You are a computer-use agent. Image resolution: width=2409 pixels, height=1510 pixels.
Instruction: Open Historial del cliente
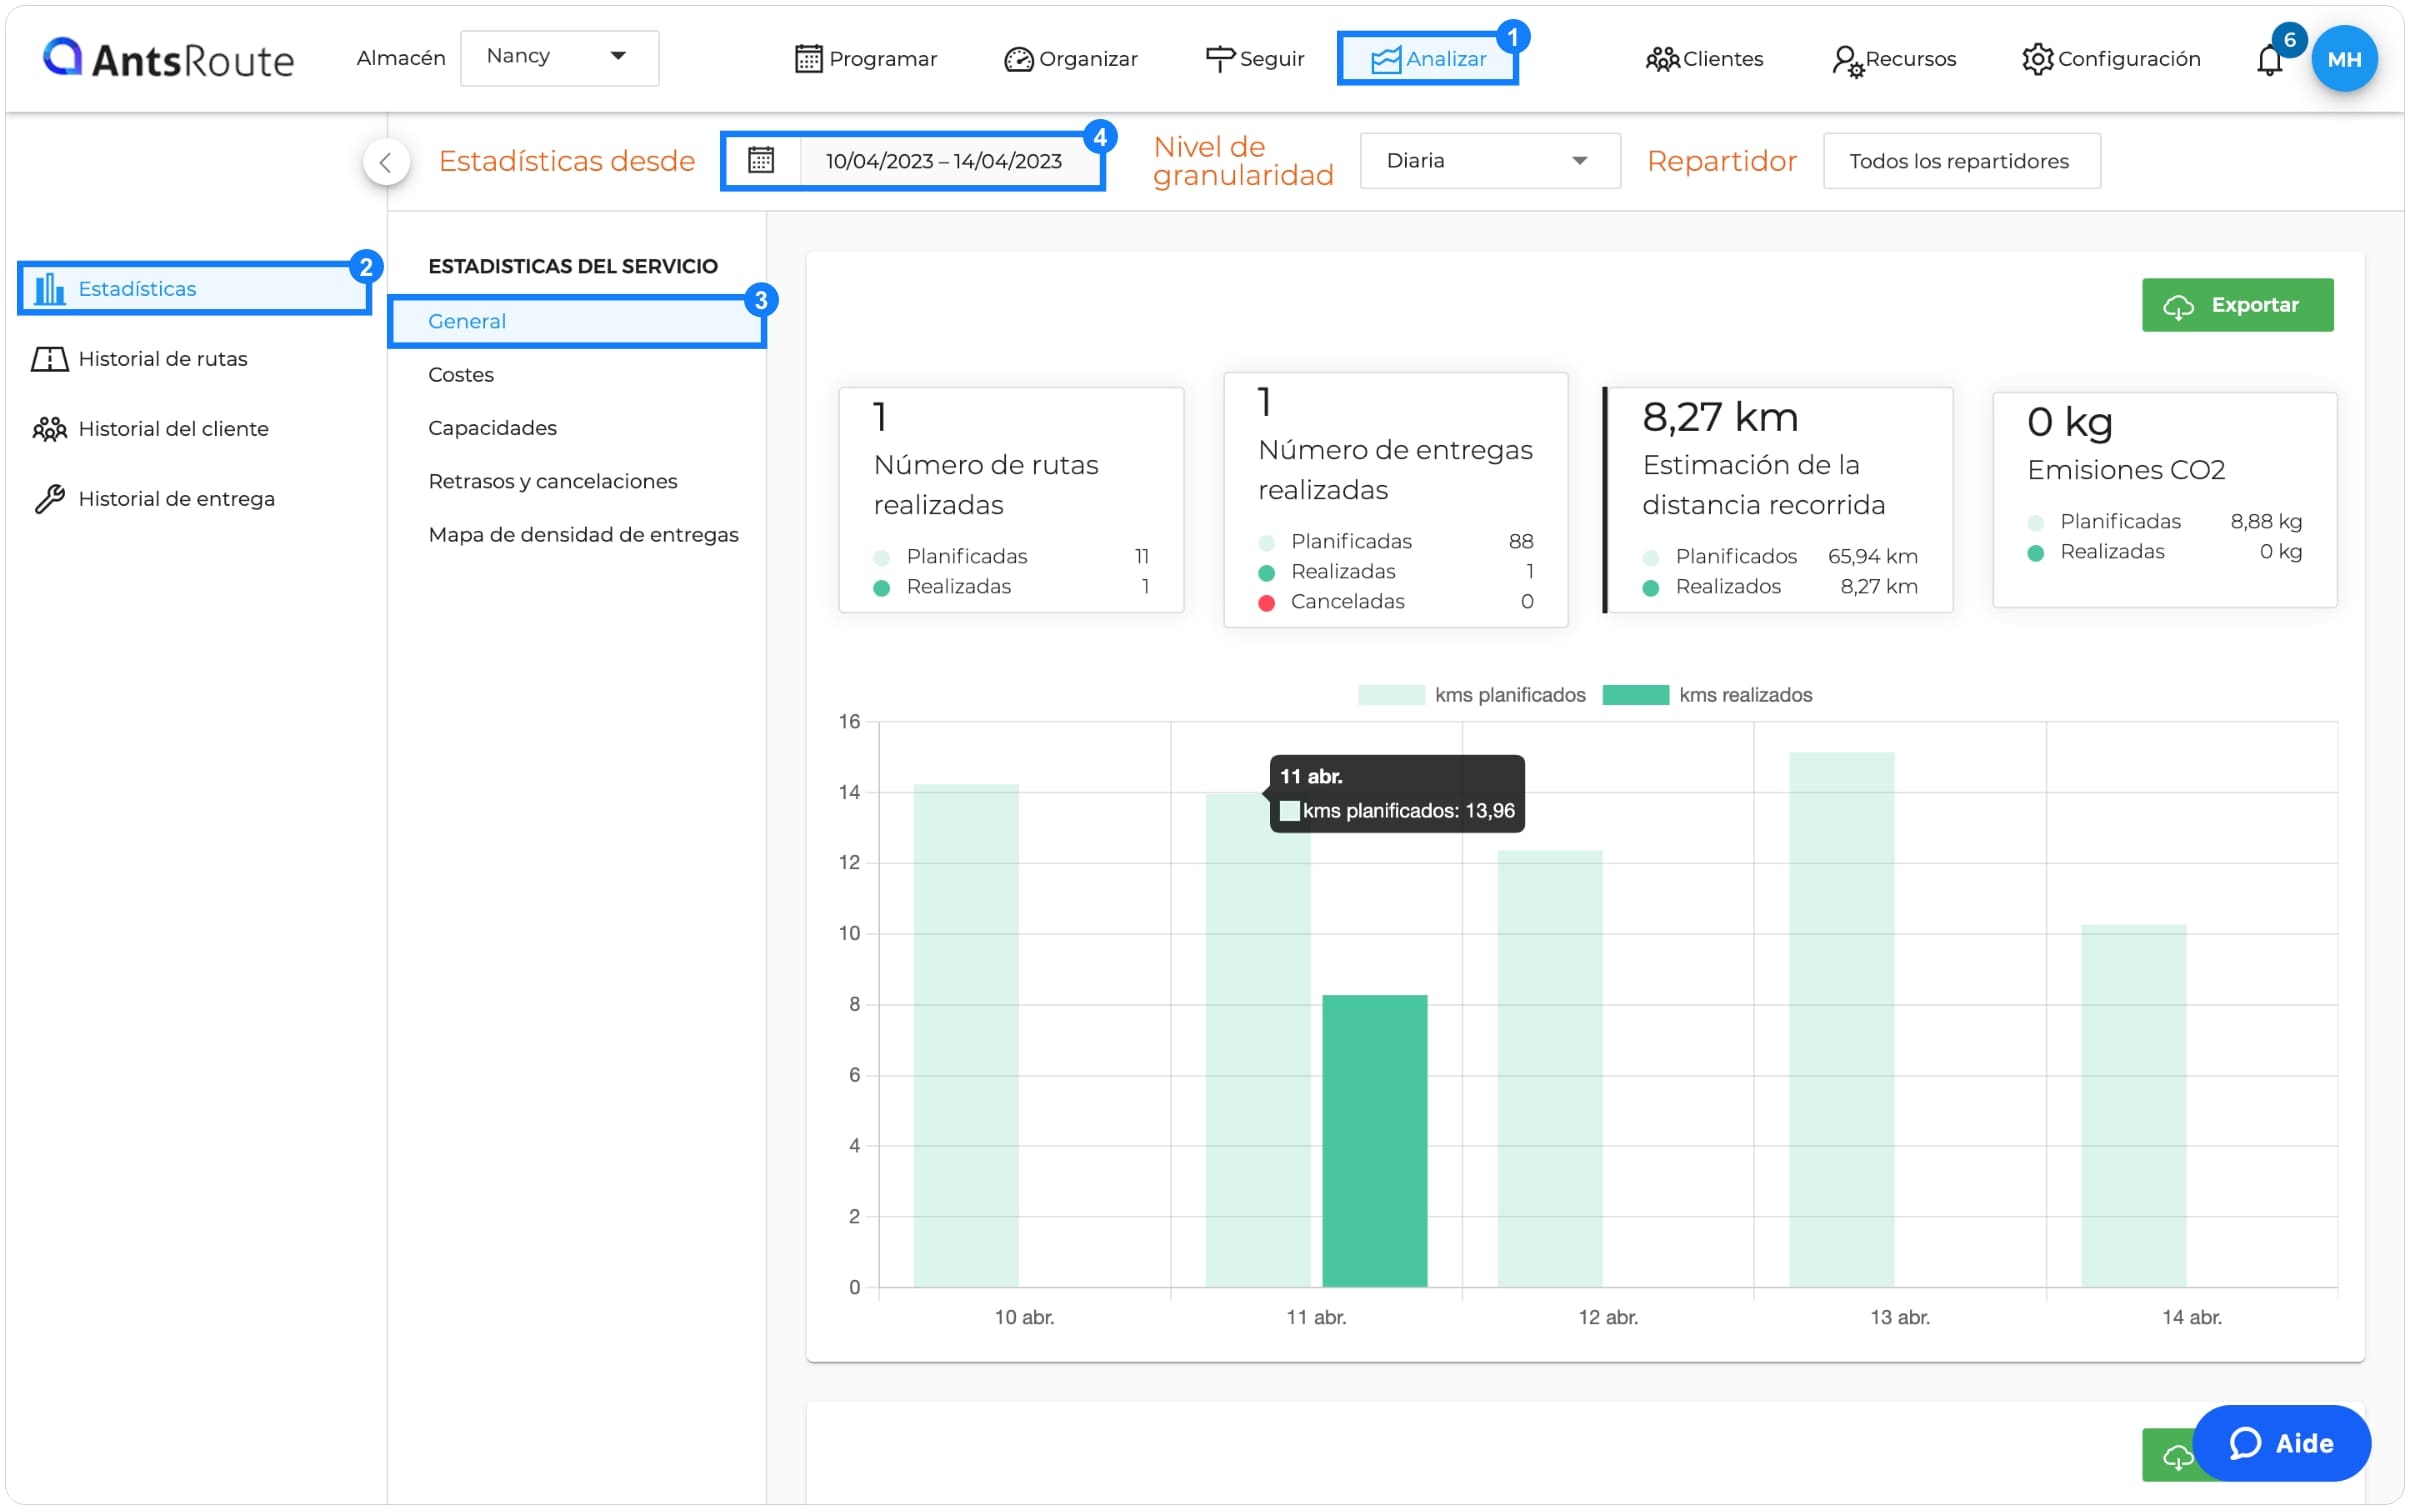(x=150, y=429)
